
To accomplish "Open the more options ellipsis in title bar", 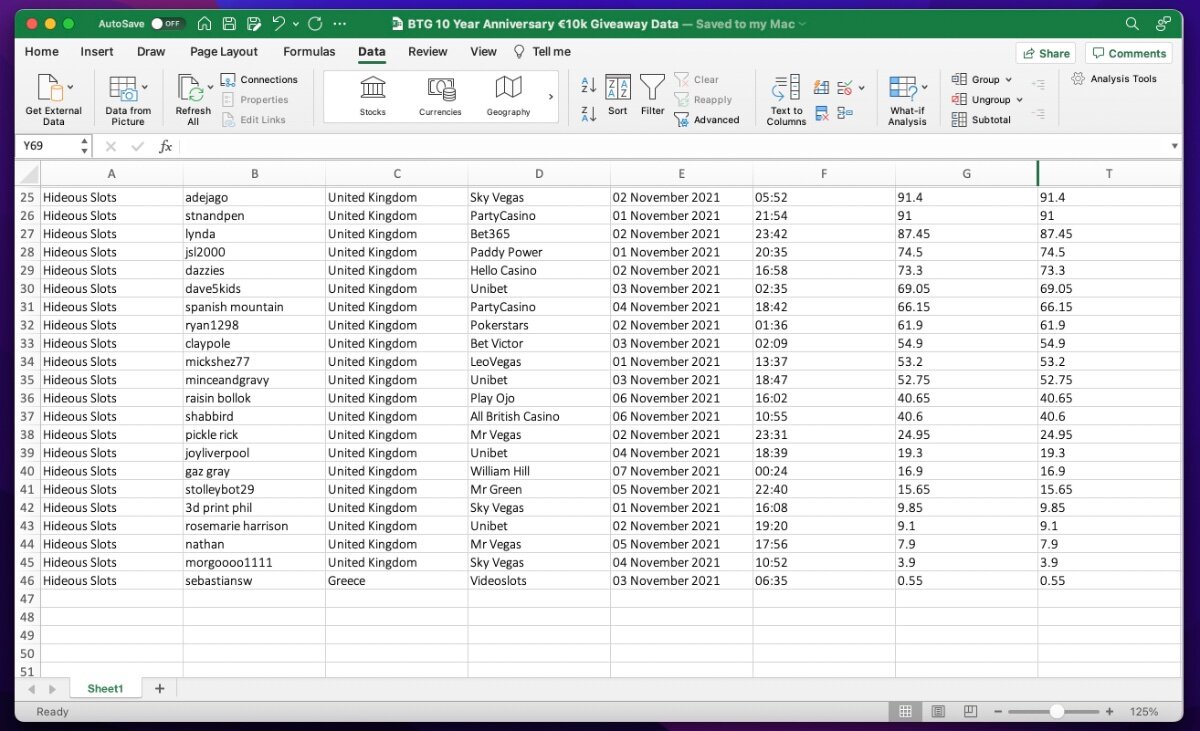I will tap(341, 23).
